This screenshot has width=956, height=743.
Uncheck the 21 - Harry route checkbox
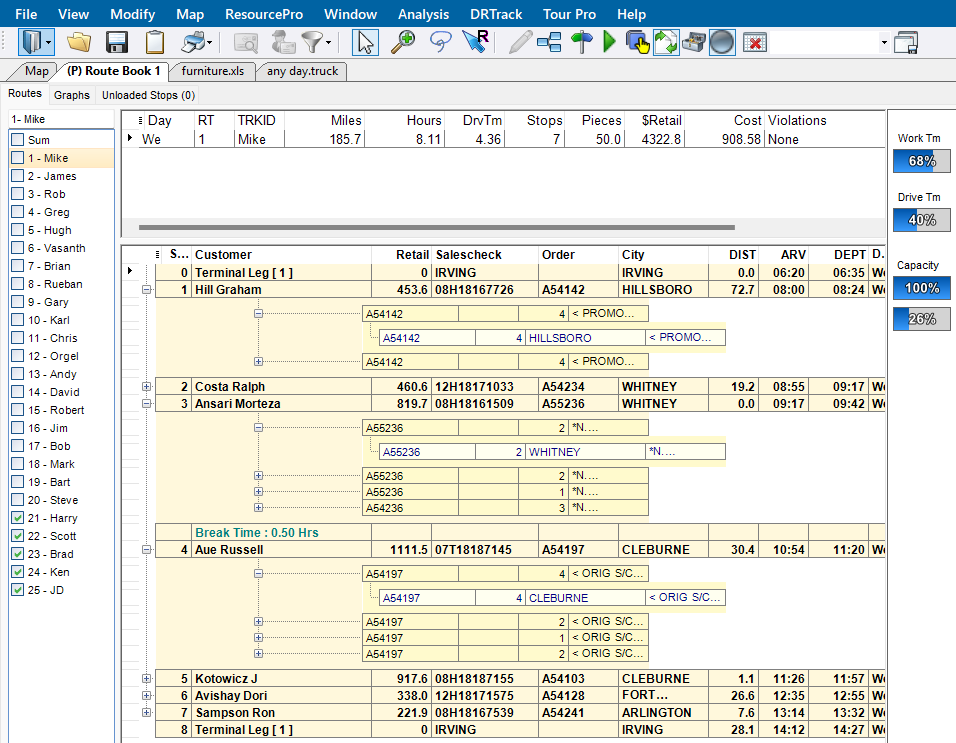click(18, 518)
